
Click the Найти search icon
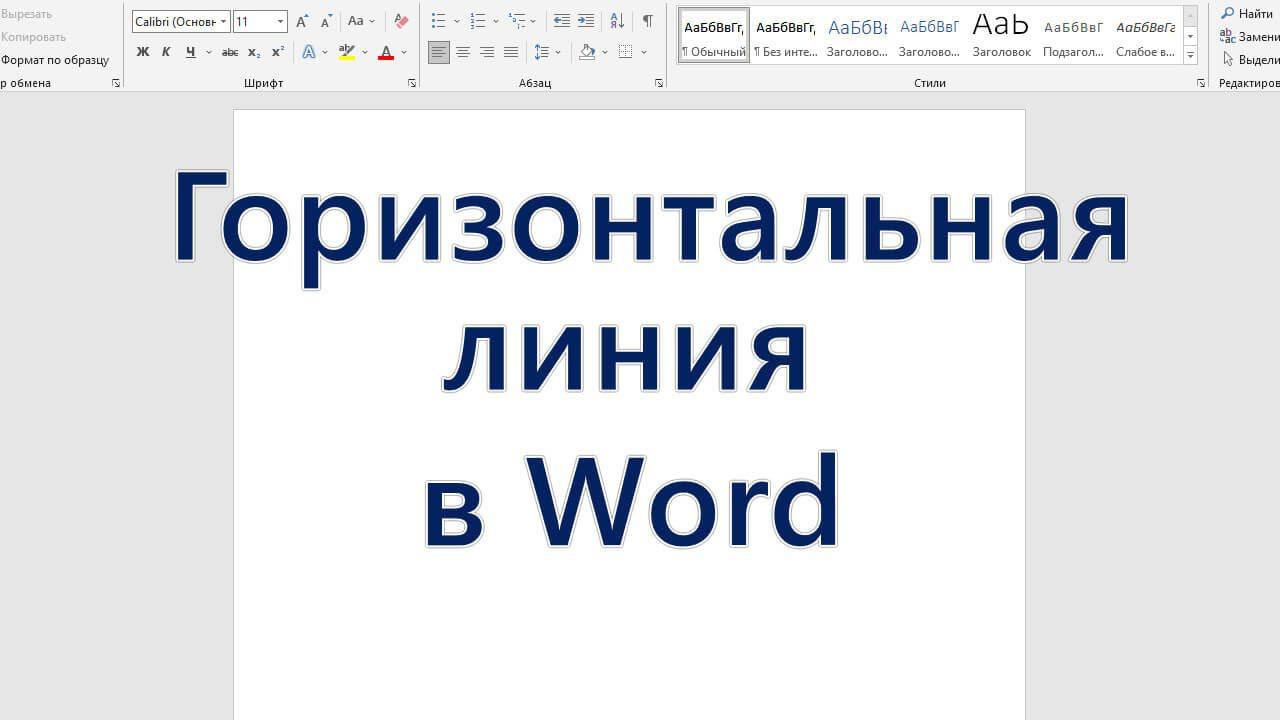point(1228,14)
